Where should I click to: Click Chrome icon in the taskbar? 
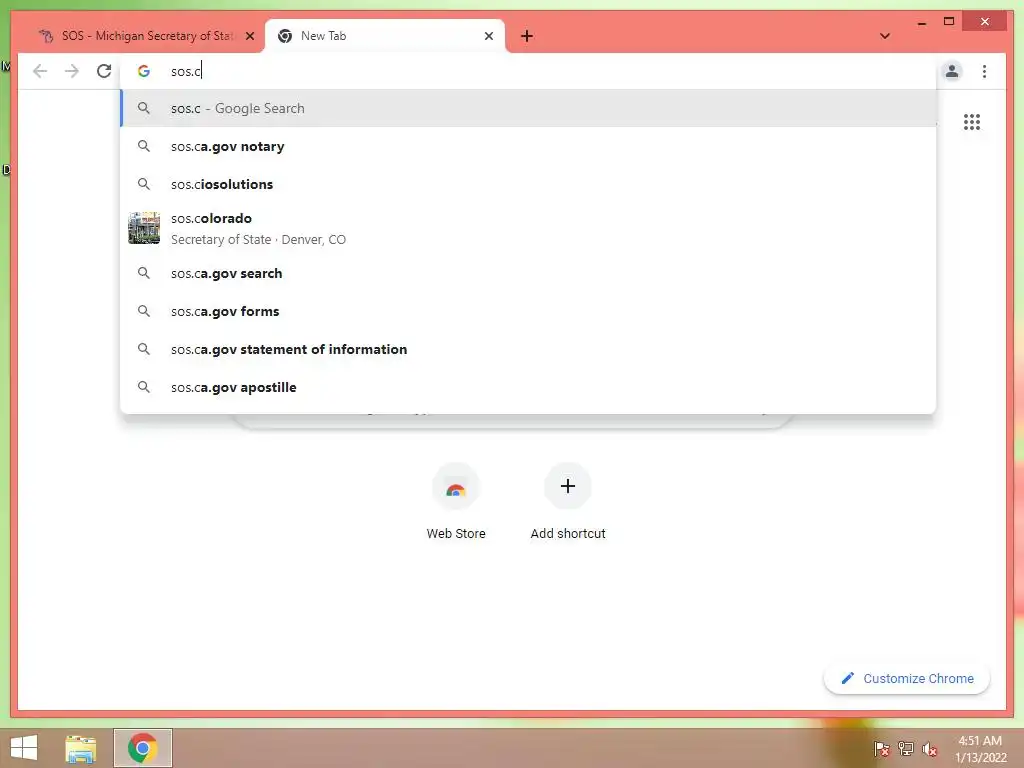point(142,748)
